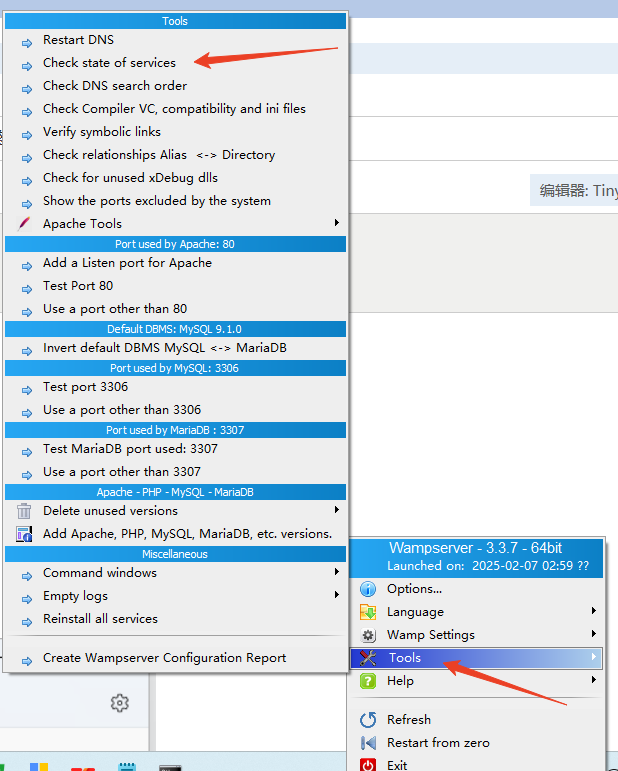Click the Default DBMS: MySQL 9.1.0 header
Screen dimensions: 618x771
click(176, 329)
